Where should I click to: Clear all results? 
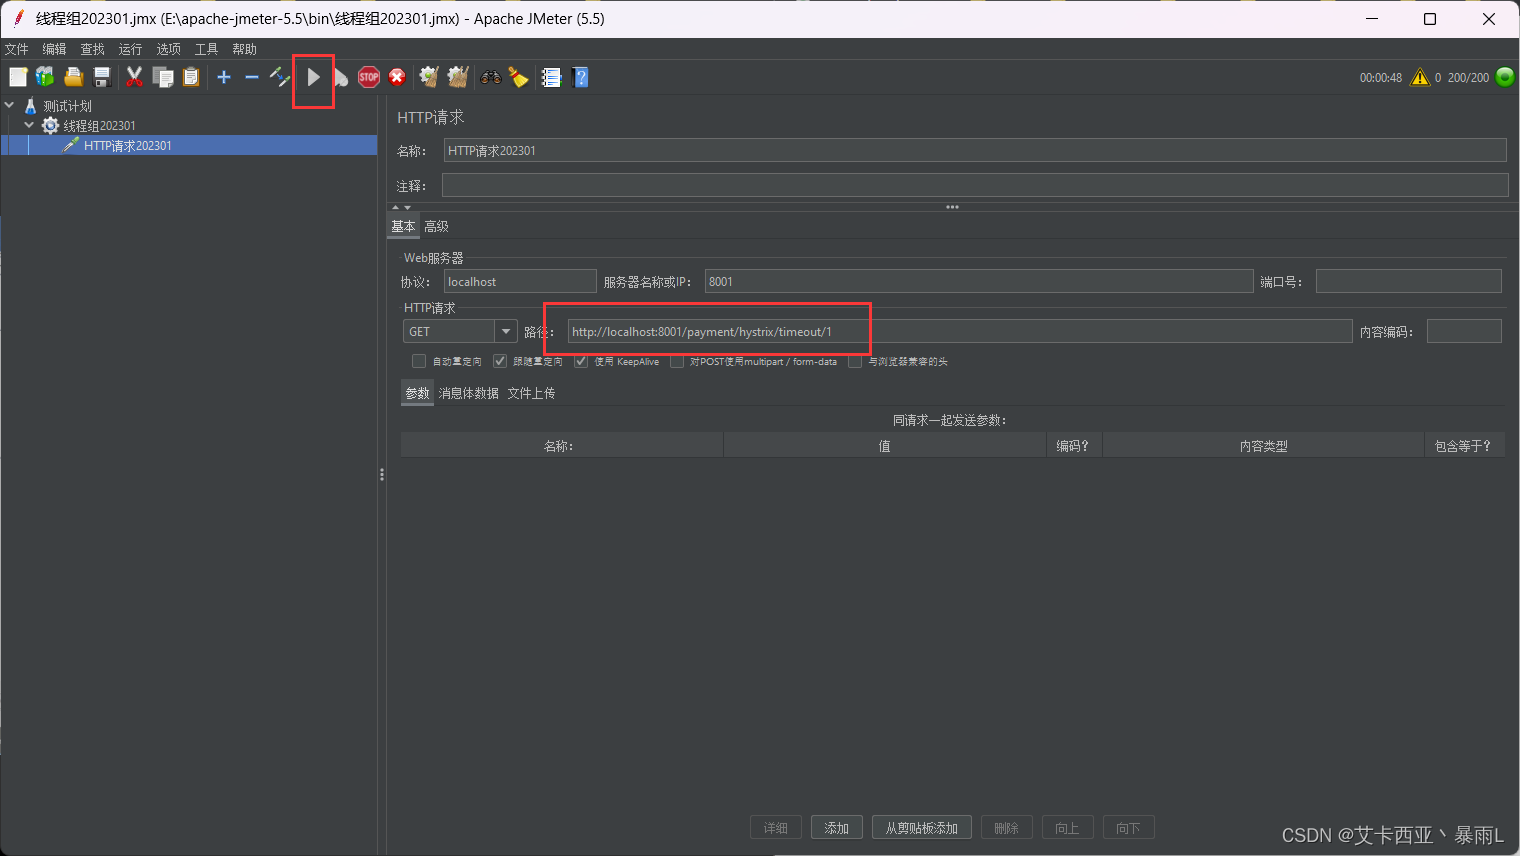click(x=458, y=77)
